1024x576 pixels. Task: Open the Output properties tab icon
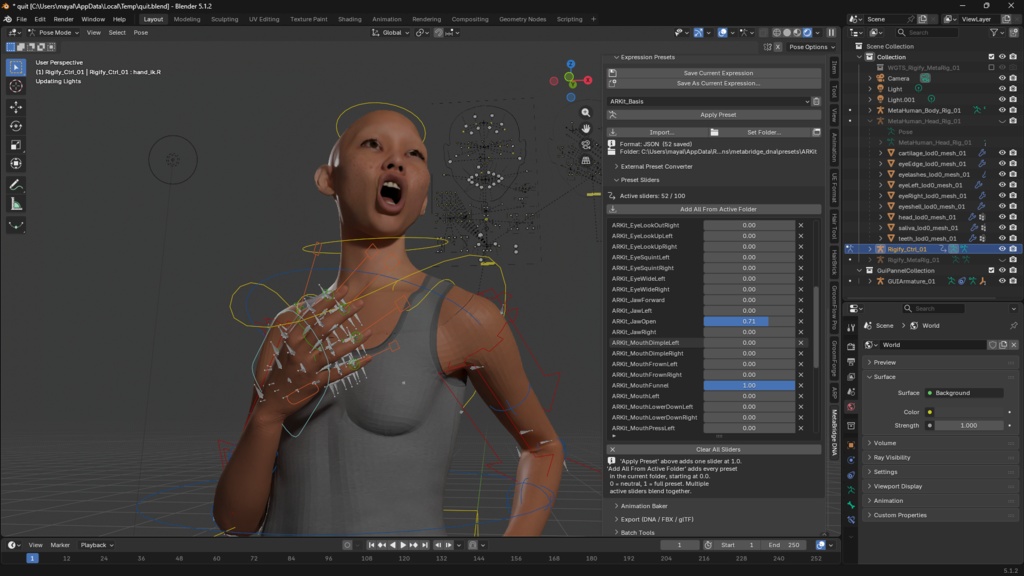click(851, 361)
